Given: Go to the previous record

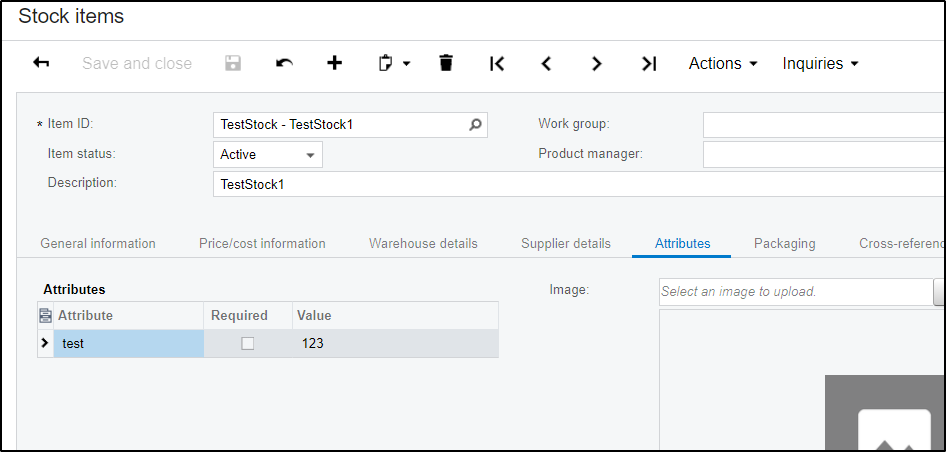Looking at the screenshot, I should click(546, 63).
